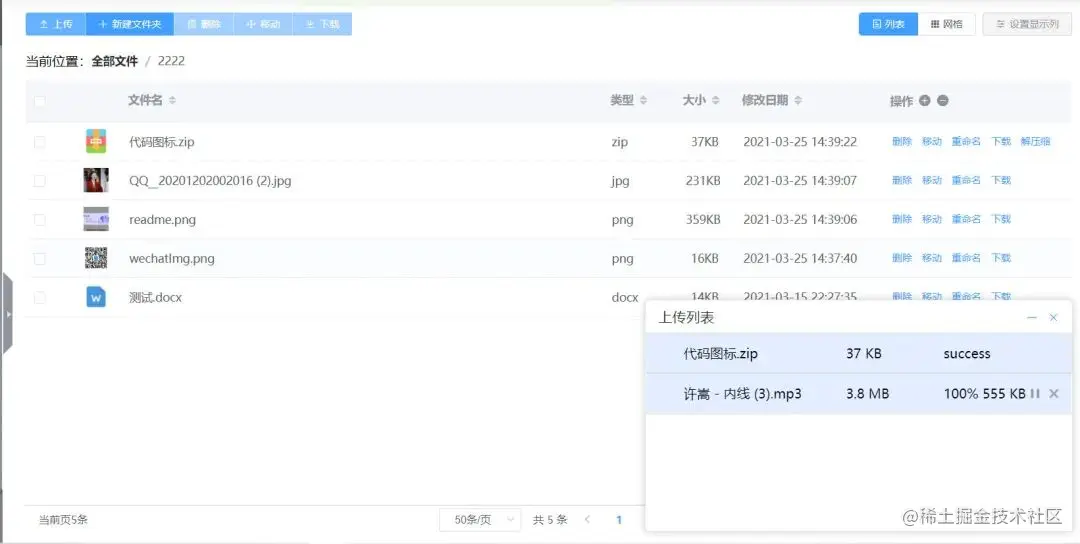Delete wechatImg.png via 删除 link

(x=902, y=258)
